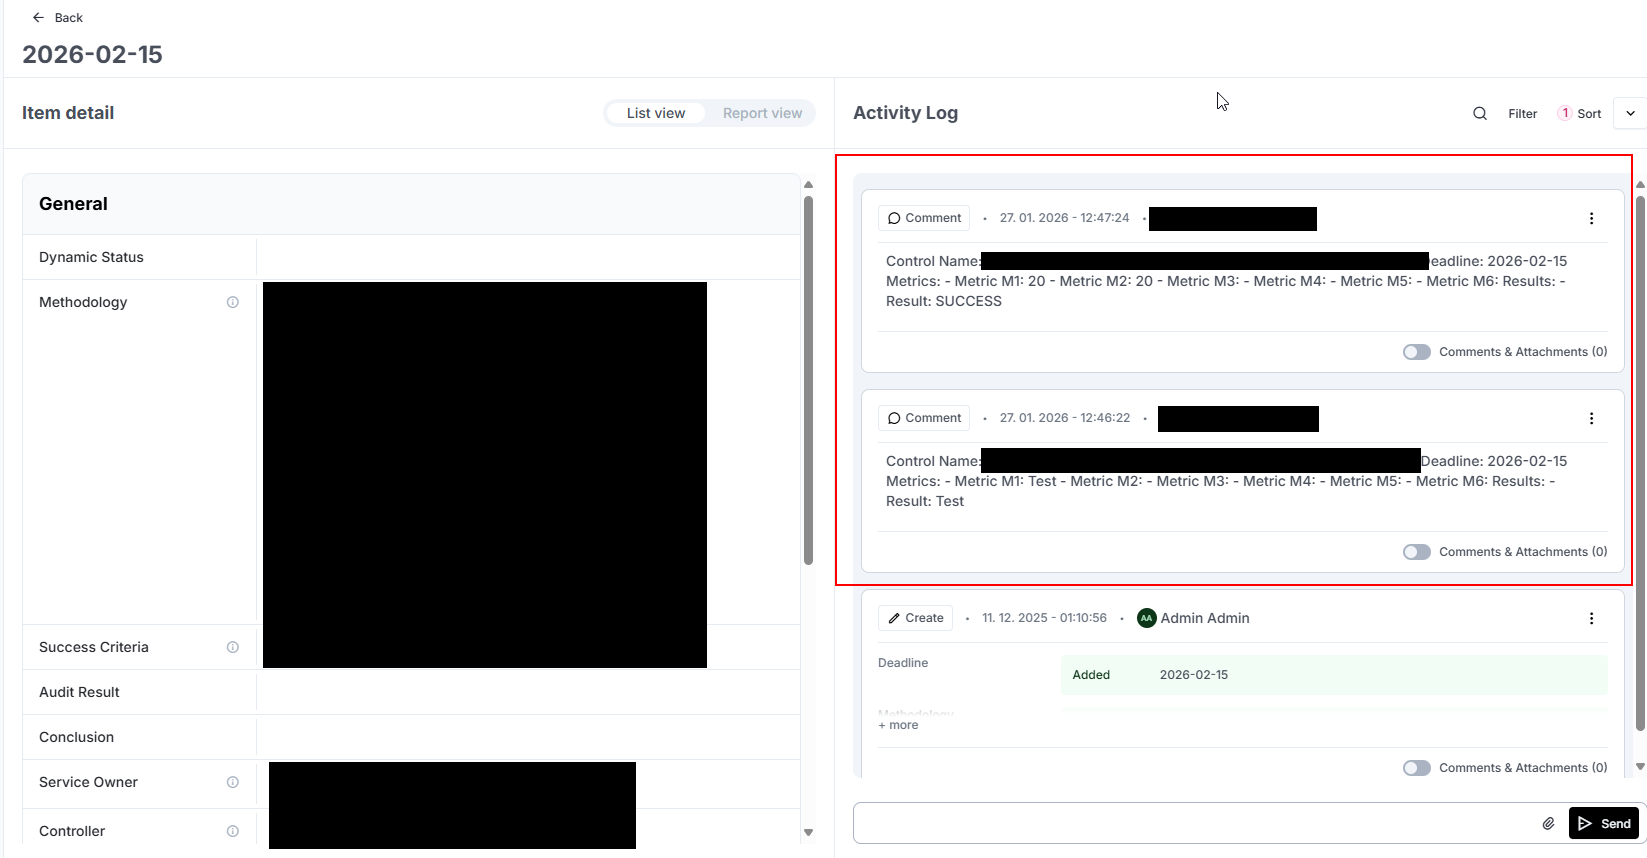Open three-dot menu of 12:47:24 comment
The width and height of the screenshot is (1647, 858).
pos(1591,219)
